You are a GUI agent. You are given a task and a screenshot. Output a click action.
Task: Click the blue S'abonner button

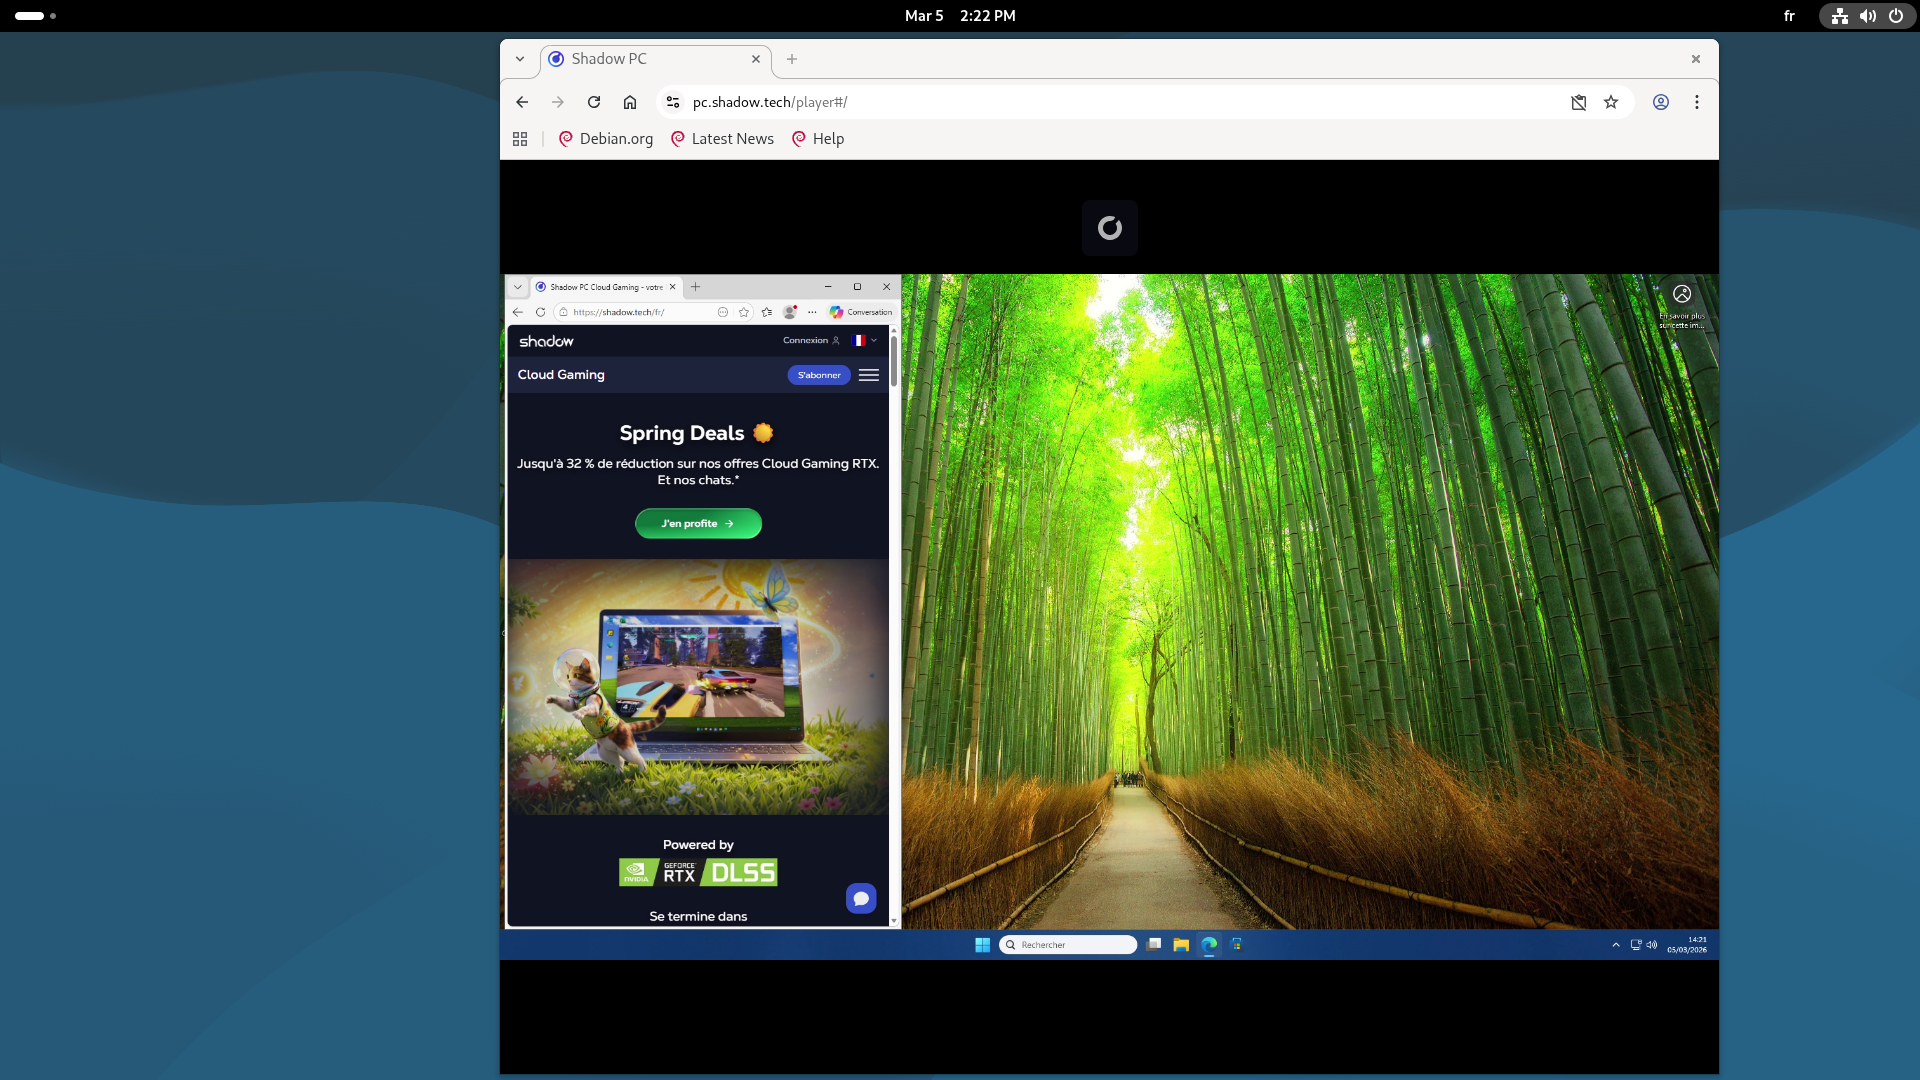[x=819, y=375]
